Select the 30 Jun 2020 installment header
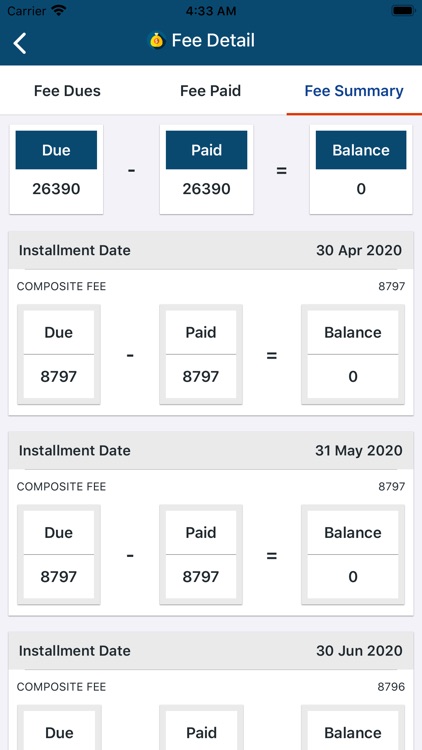This screenshot has height=750, width=422. (211, 651)
